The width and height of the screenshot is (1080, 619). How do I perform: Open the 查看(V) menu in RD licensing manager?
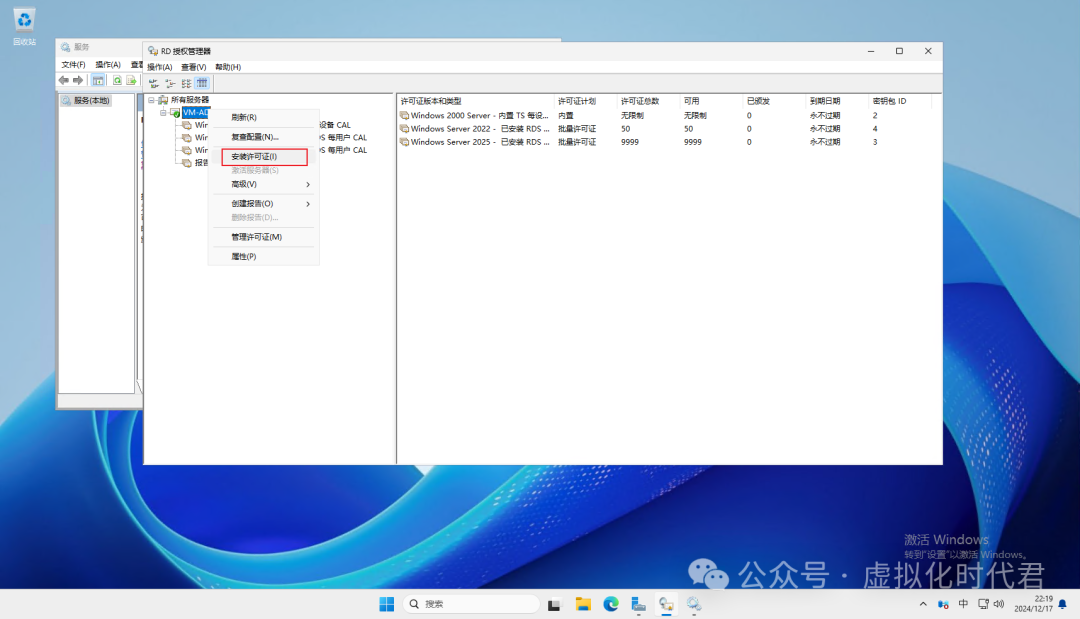tap(193, 67)
